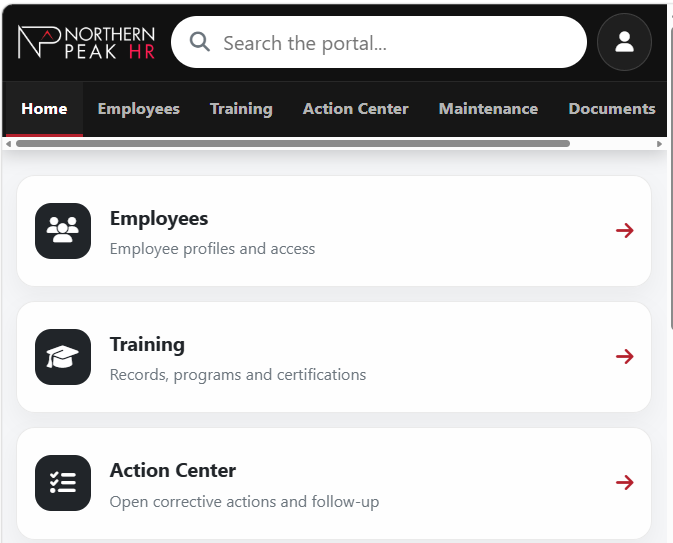The image size is (673, 543).
Task: Click 'Employee profiles and access' text
Action: click(212, 249)
